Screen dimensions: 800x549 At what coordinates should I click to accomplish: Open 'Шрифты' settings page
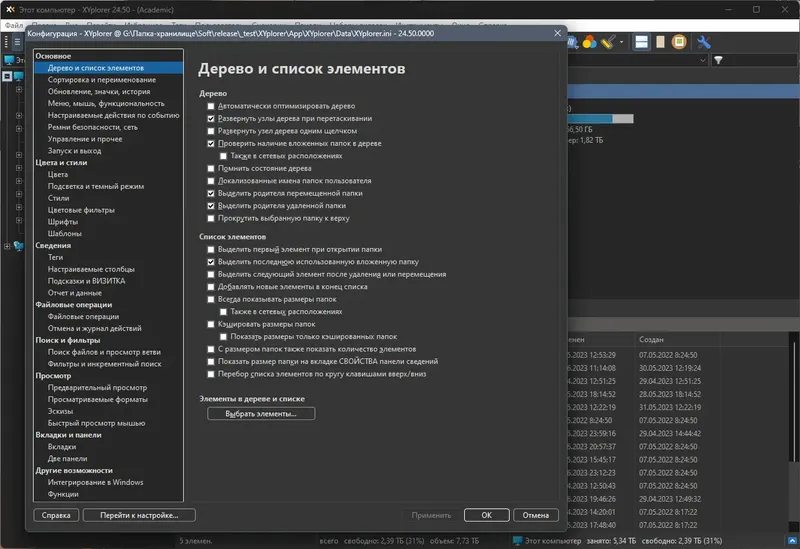tap(62, 221)
